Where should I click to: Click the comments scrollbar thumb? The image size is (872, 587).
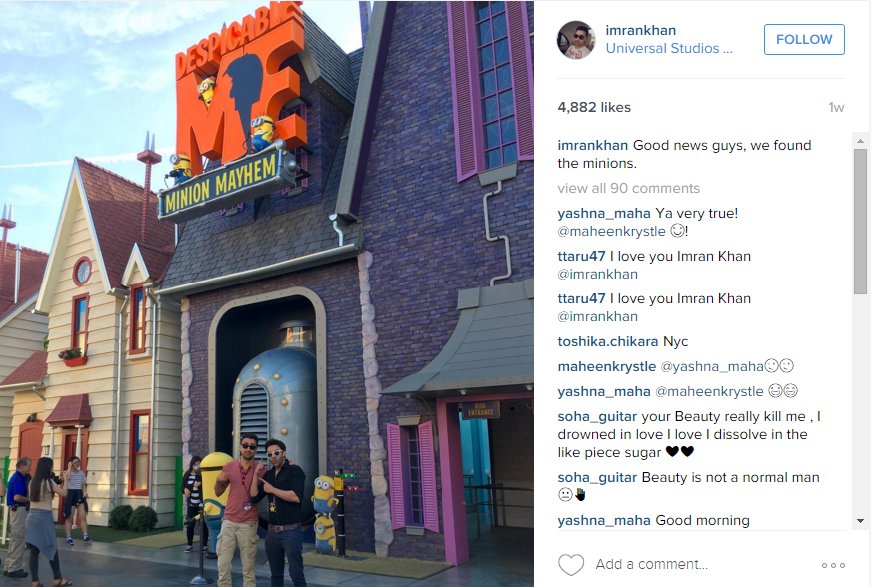tap(860, 221)
